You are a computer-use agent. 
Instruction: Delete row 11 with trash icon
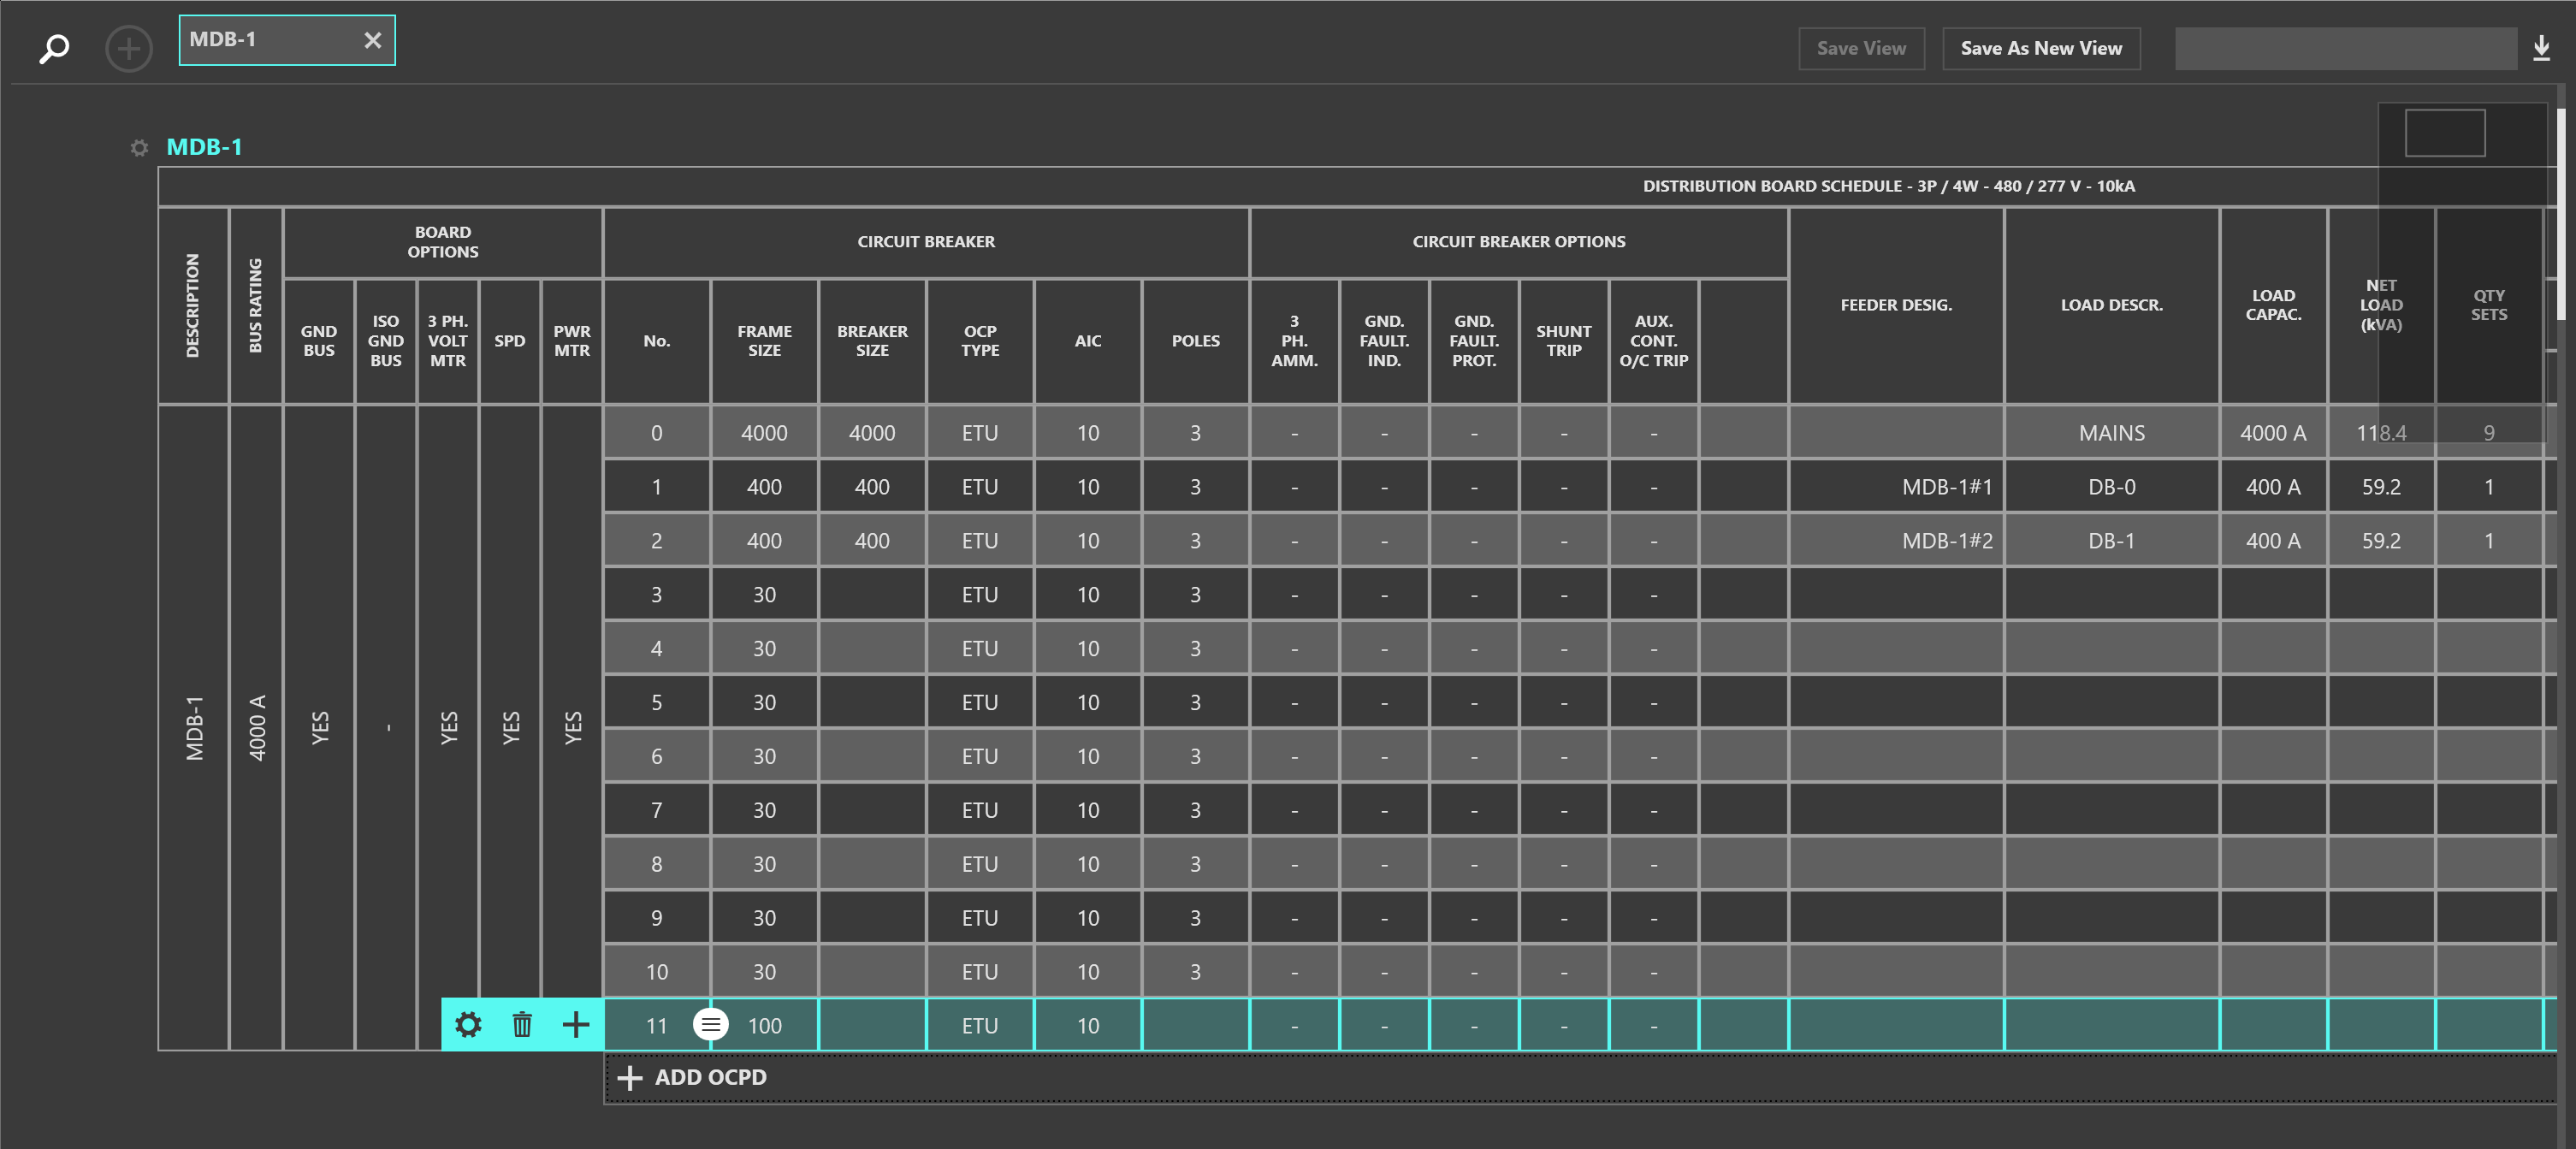point(522,1024)
